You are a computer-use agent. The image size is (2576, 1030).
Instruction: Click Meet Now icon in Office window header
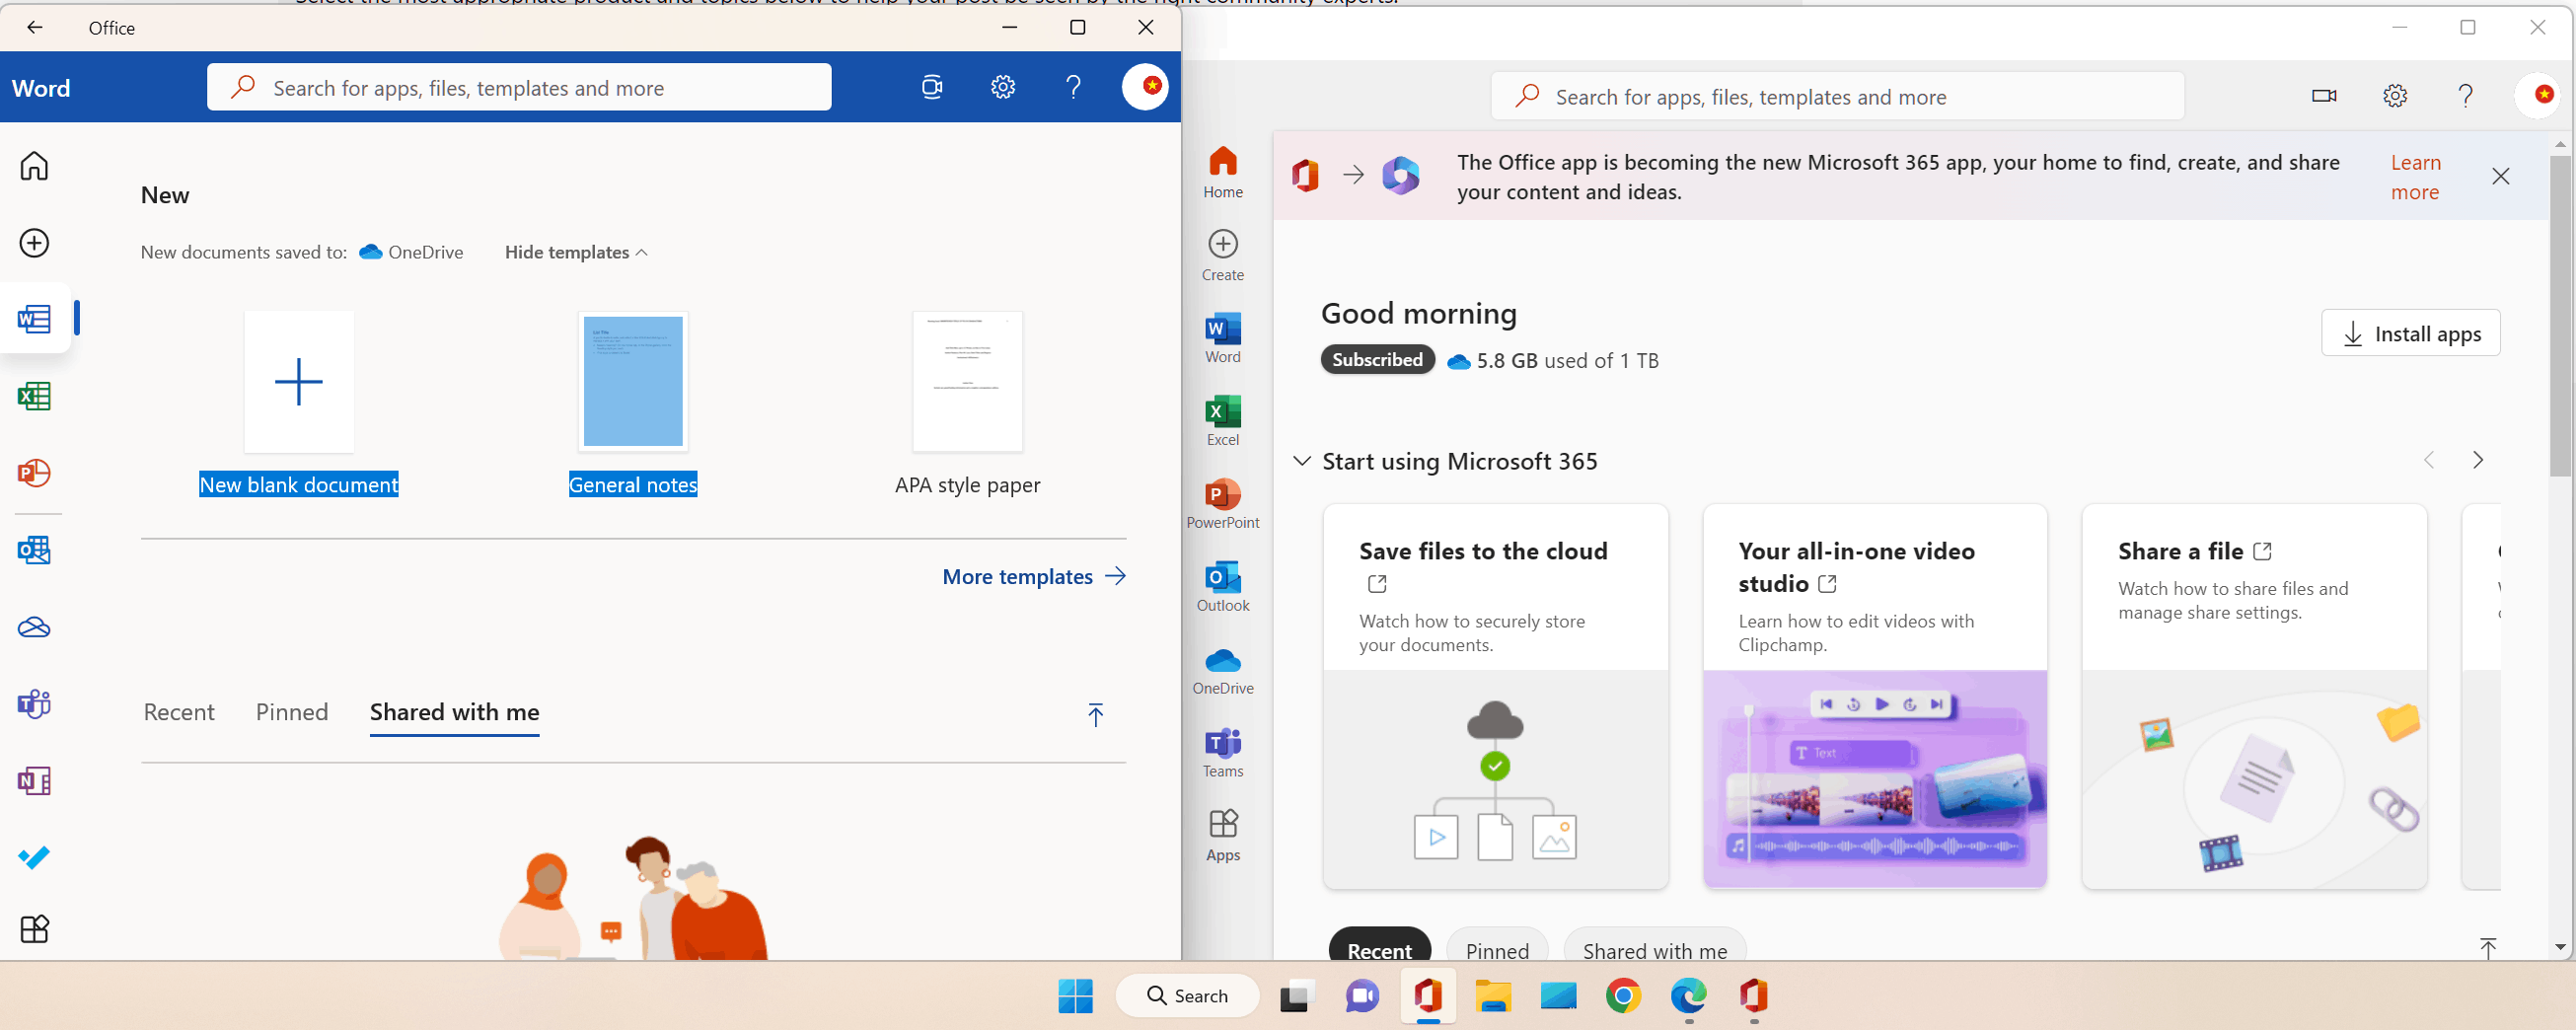point(932,87)
